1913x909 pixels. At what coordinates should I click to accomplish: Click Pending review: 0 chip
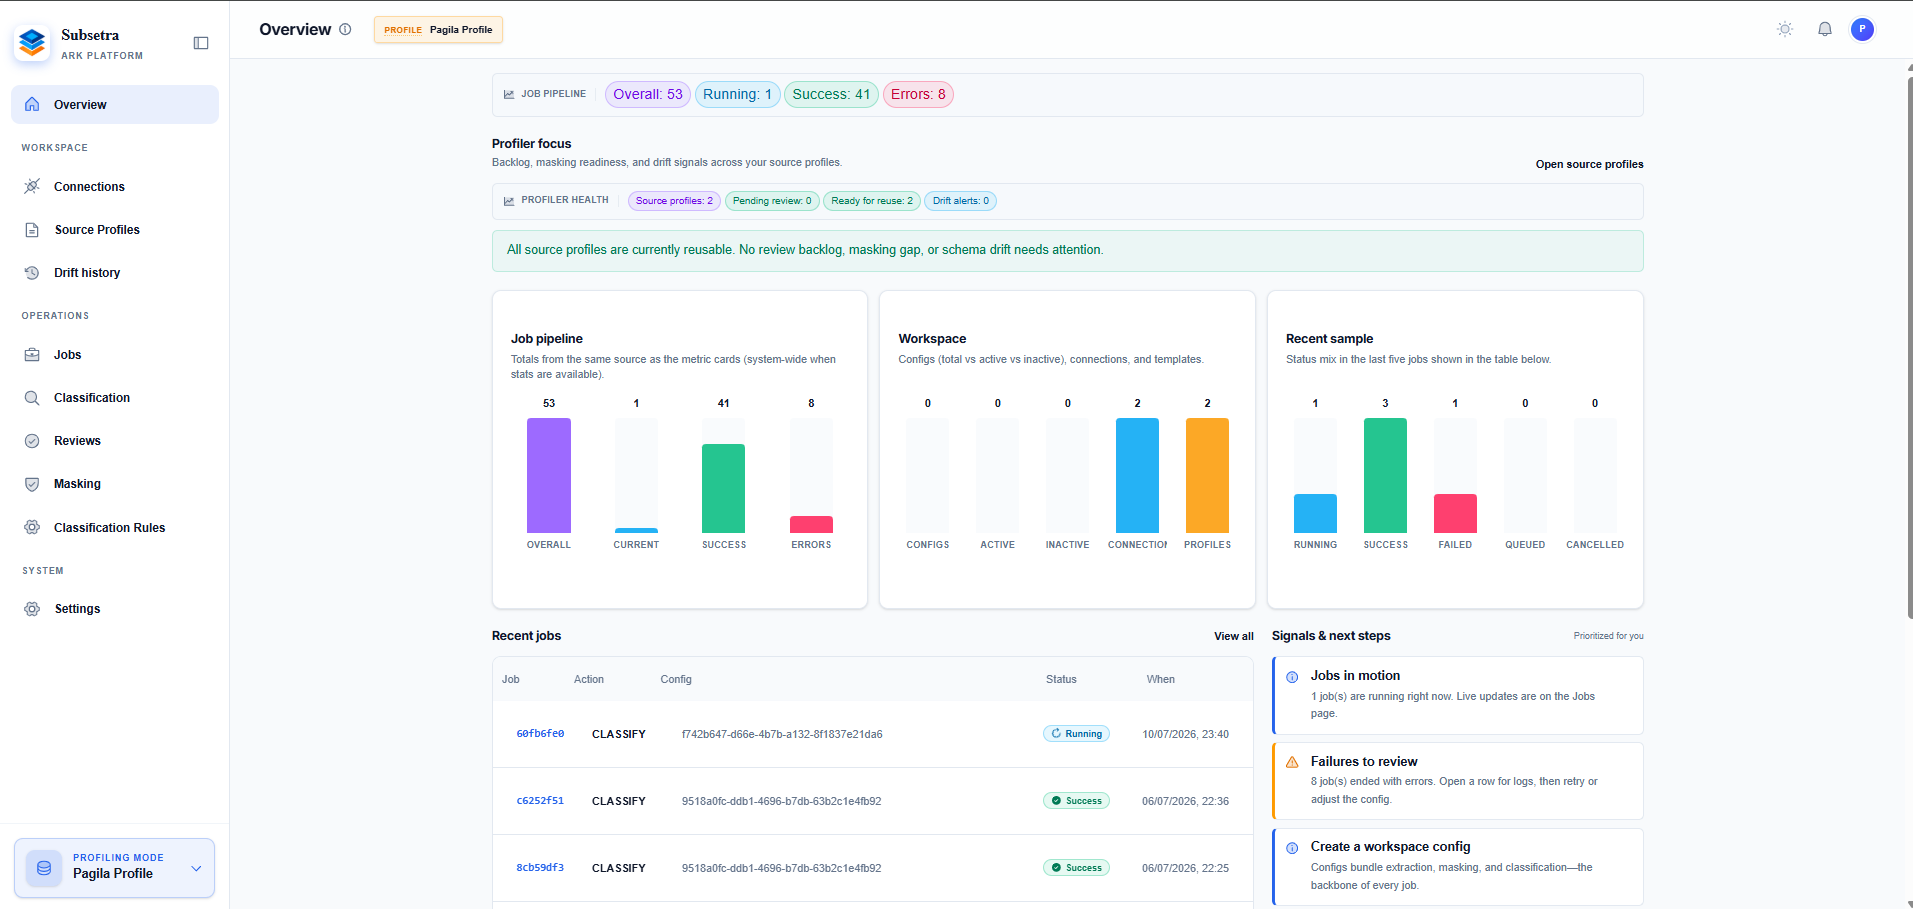pyautogui.click(x=772, y=200)
